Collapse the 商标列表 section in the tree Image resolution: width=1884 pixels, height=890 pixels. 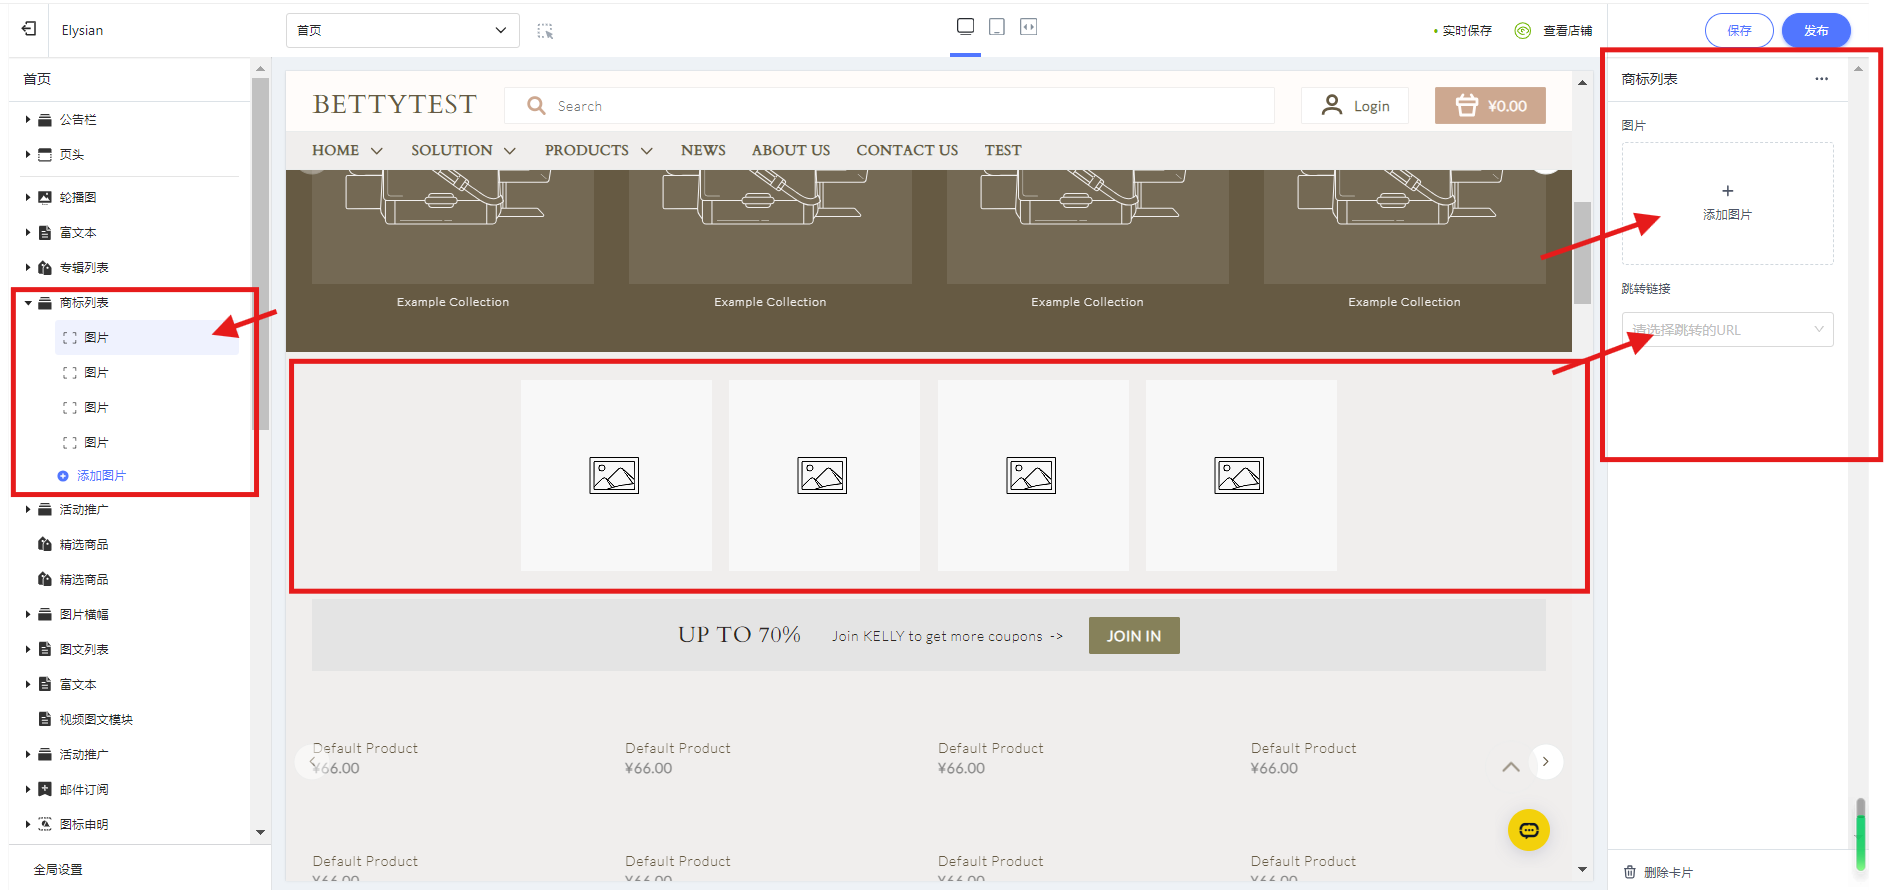click(28, 303)
